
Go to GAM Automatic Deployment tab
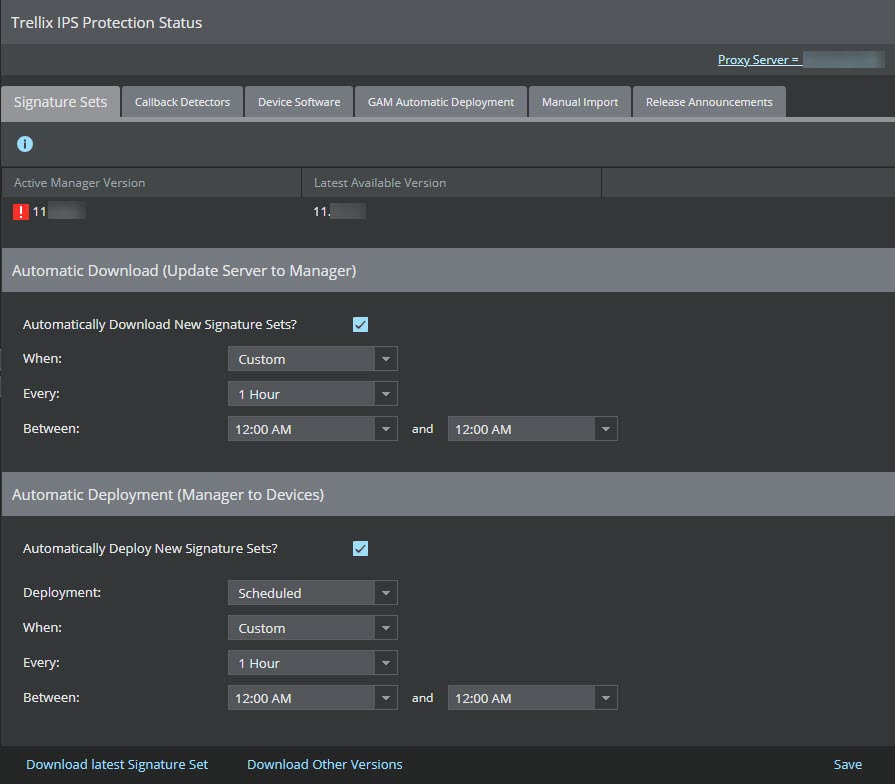(x=441, y=102)
